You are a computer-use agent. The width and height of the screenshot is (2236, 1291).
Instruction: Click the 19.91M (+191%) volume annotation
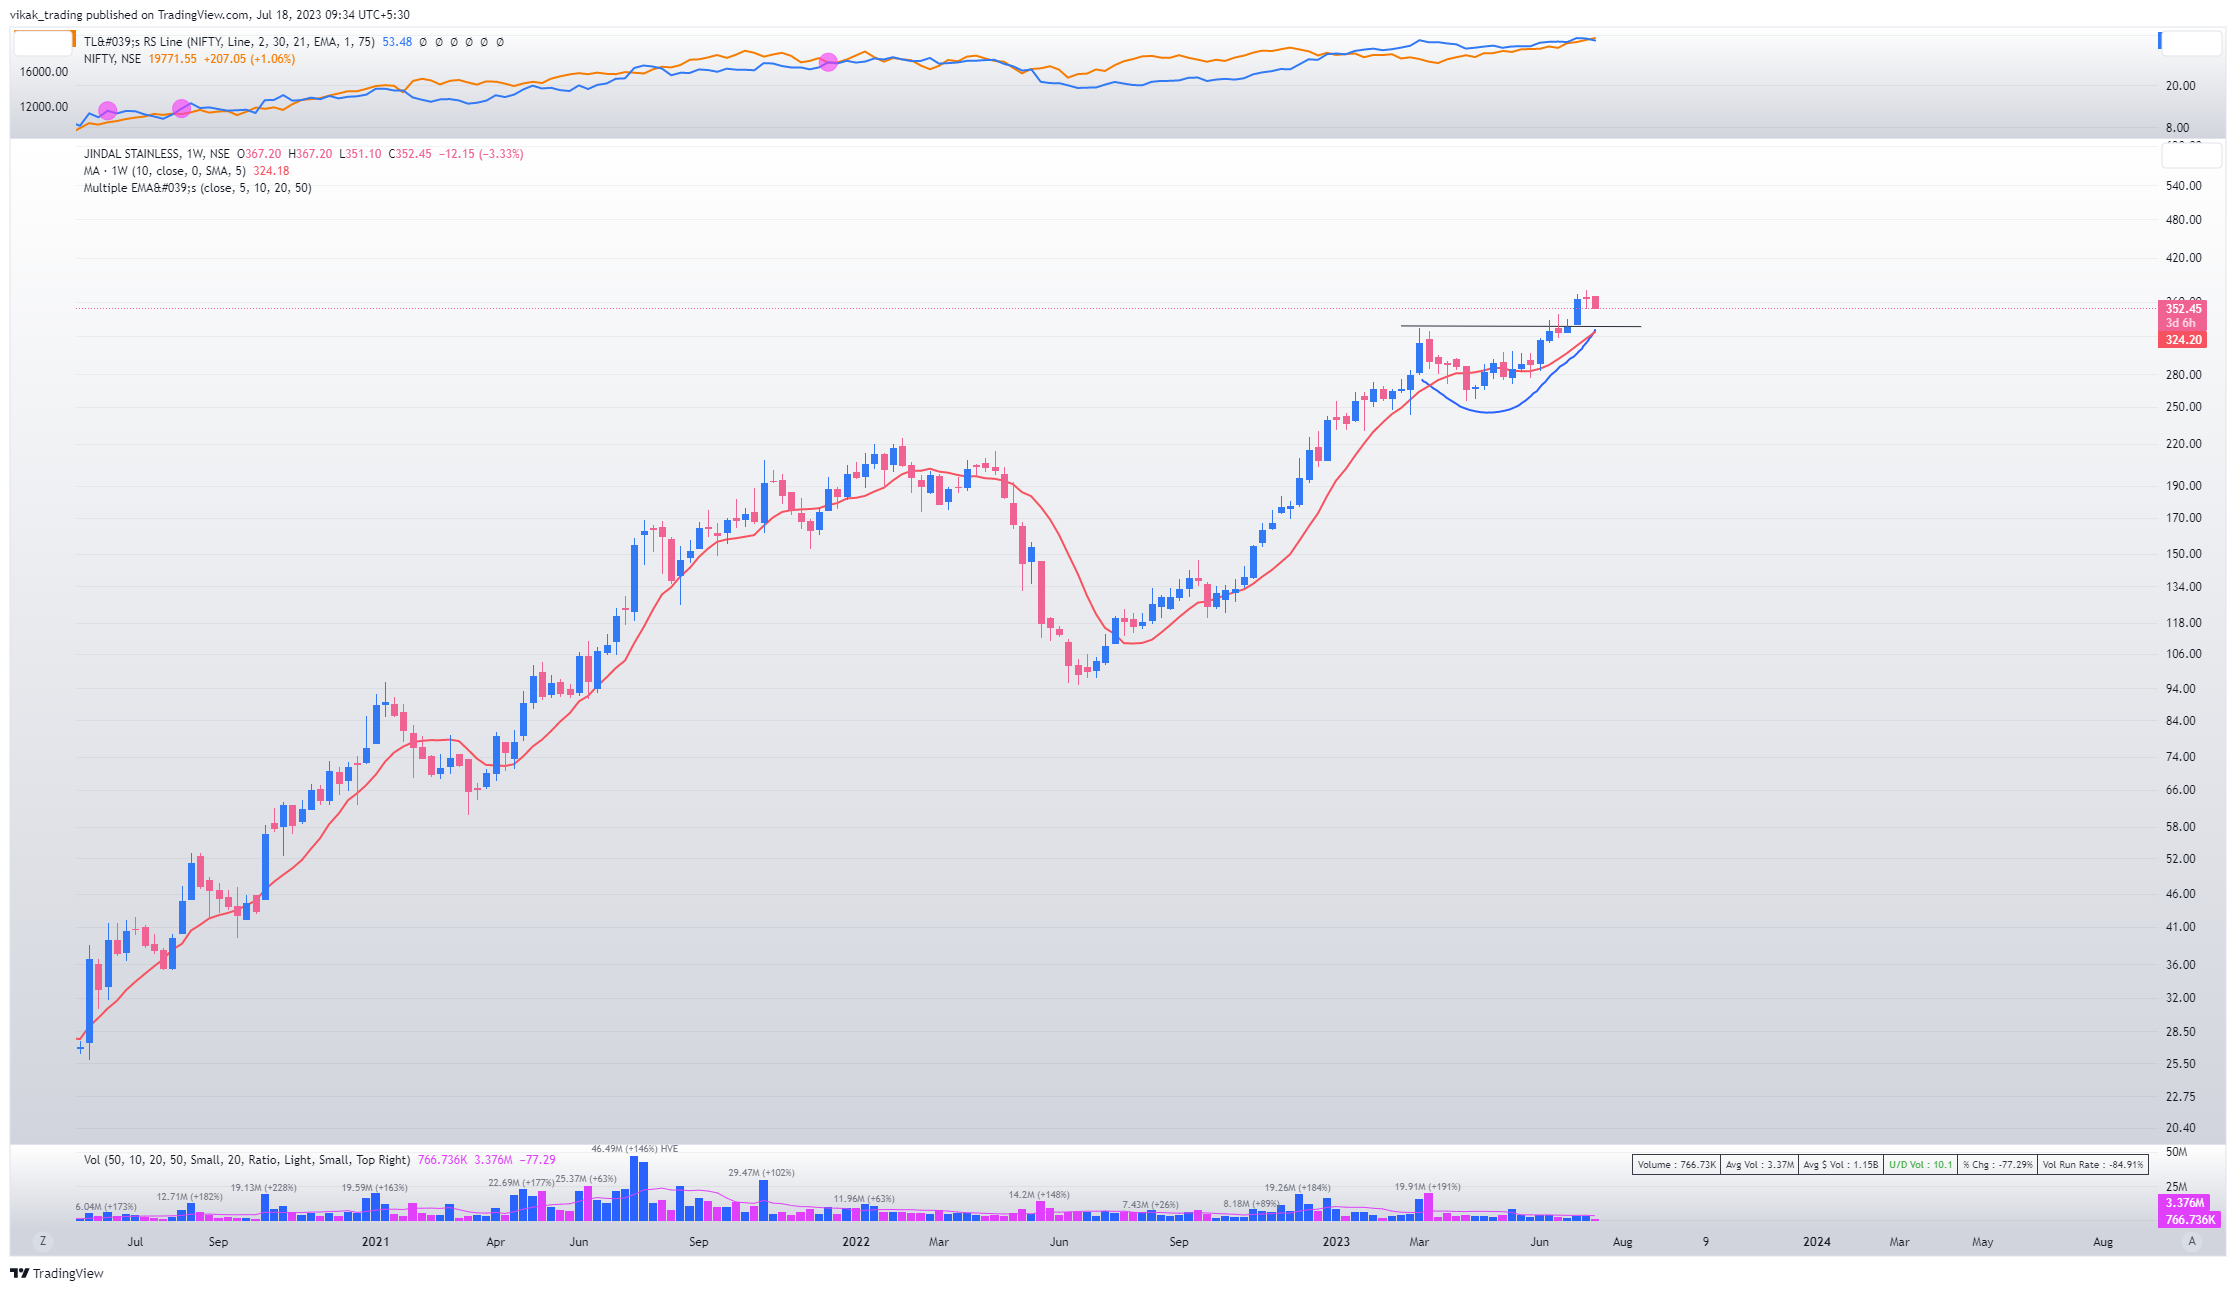tap(1428, 1187)
